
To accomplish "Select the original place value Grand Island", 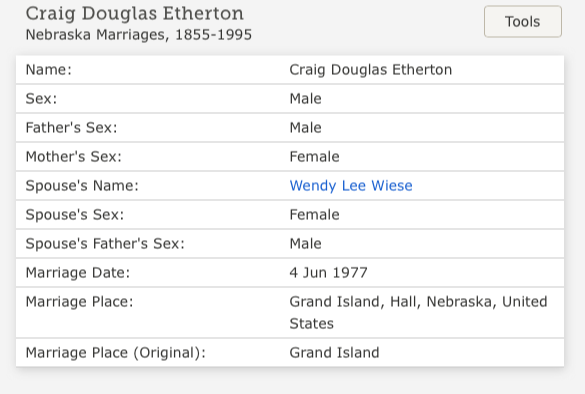I will (334, 353).
